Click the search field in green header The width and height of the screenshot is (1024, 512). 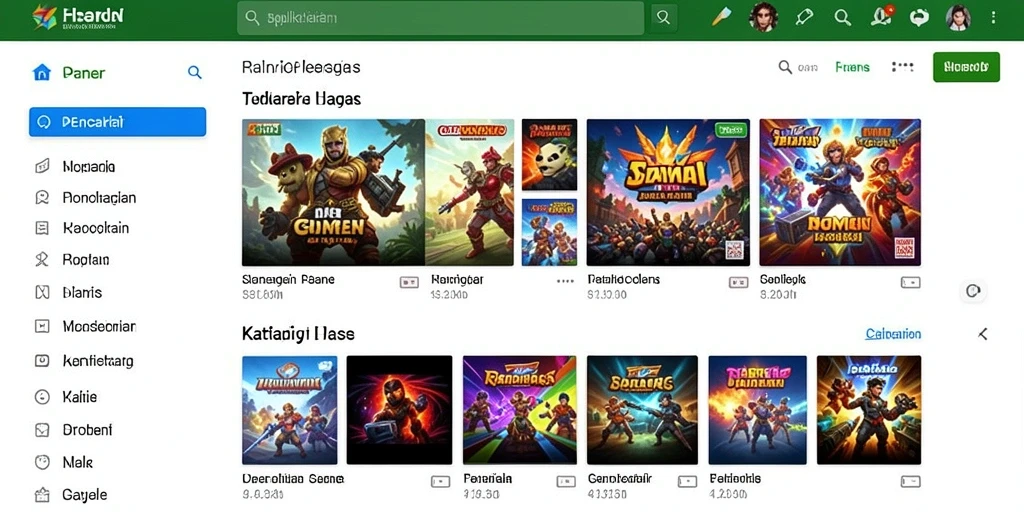(441, 18)
